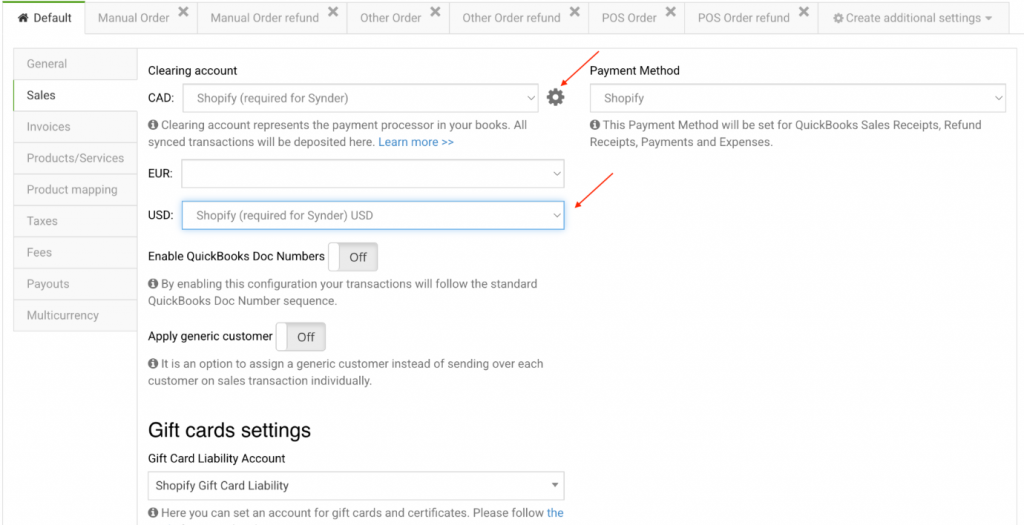Viewport: 1024px width, 525px height.
Task: Open the CAD clearing account dropdown
Action: pyautogui.click(x=360, y=99)
